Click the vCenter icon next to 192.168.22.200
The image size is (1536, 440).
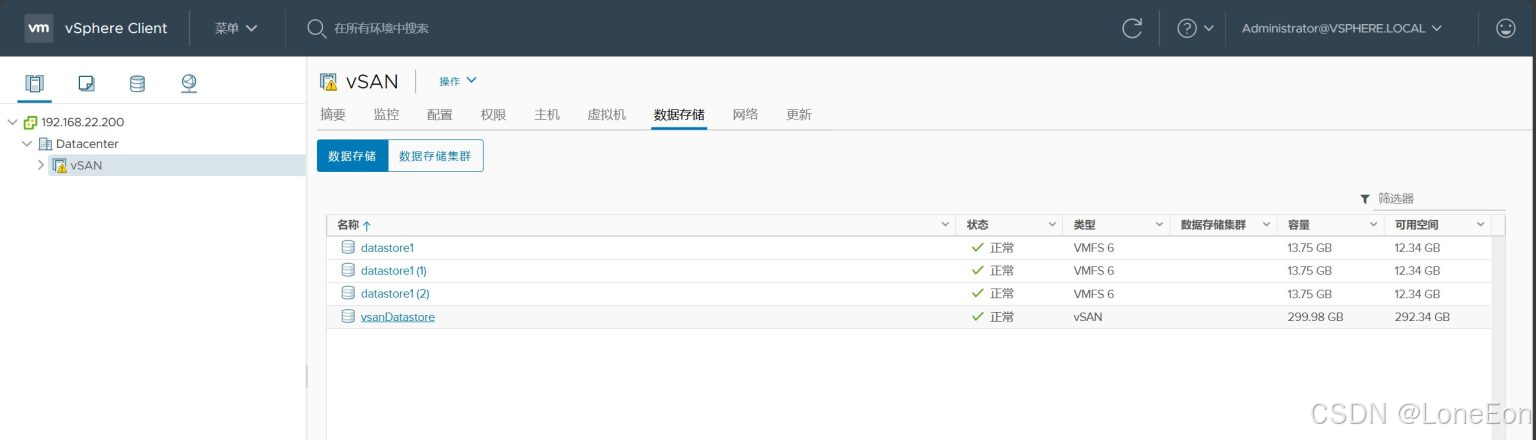[x=30, y=122]
